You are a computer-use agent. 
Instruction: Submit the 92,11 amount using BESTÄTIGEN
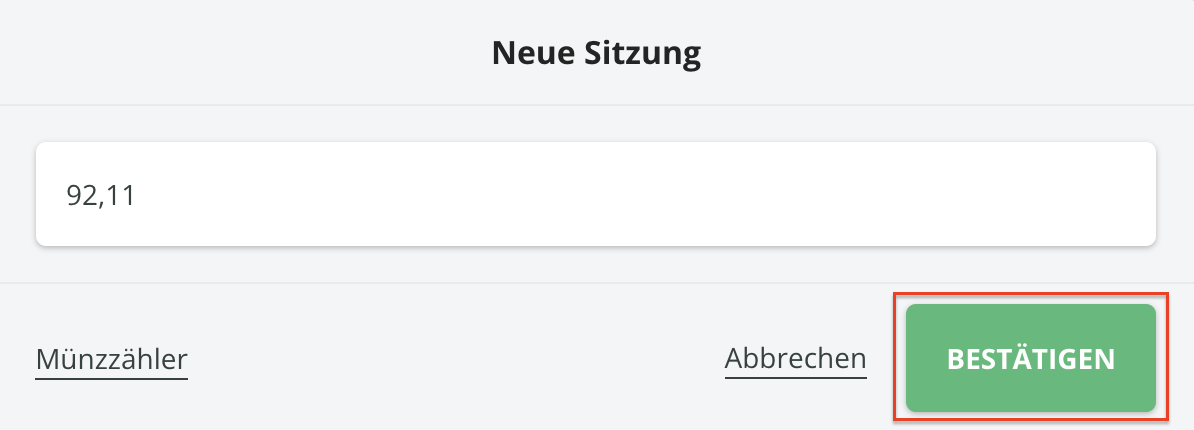click(x=1031, y=359)
